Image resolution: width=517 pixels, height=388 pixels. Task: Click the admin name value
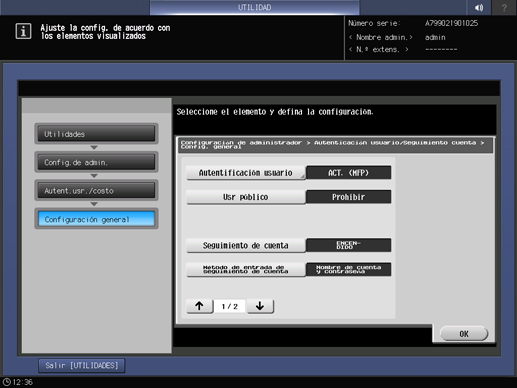point(435,37)
